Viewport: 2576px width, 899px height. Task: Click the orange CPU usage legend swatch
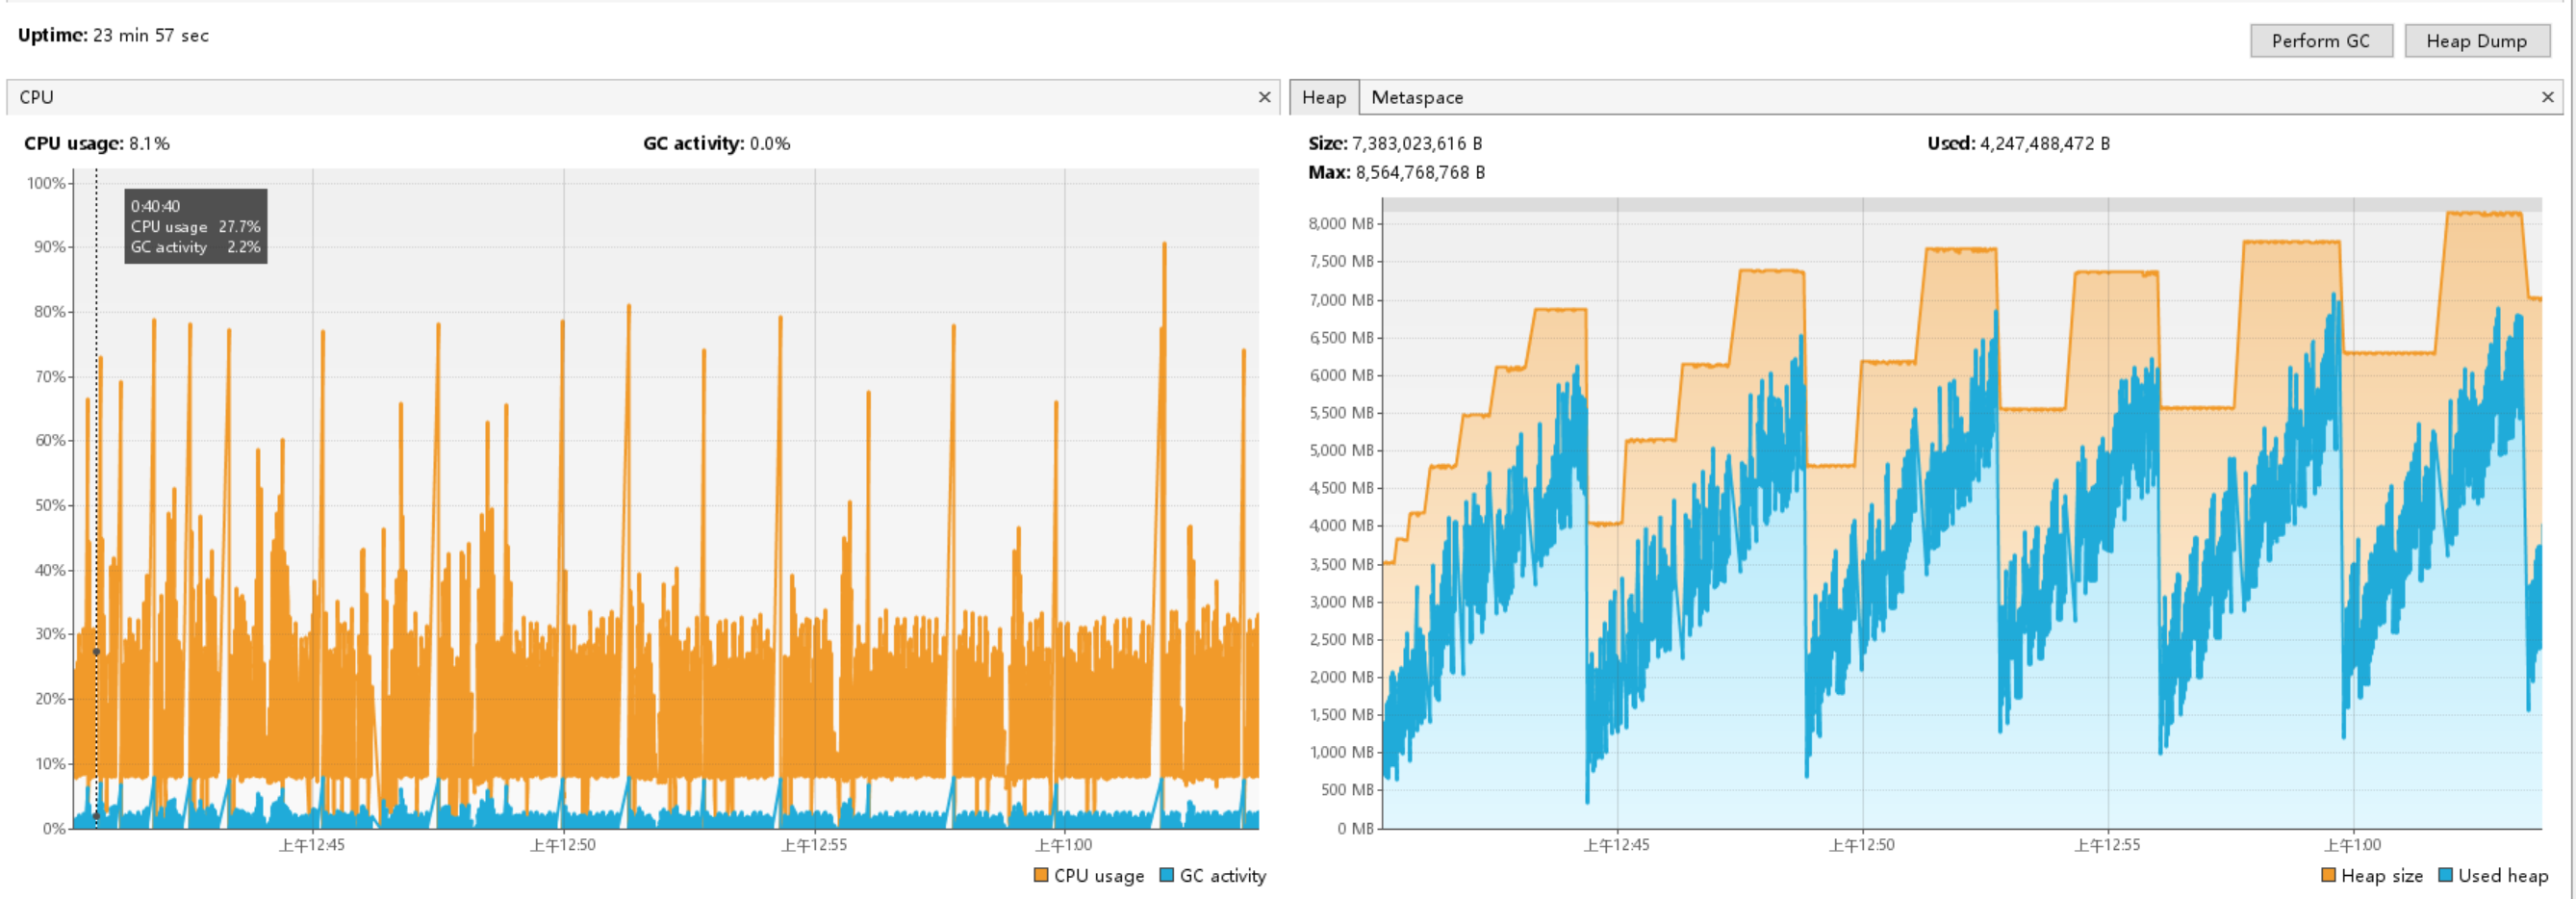1041,875
